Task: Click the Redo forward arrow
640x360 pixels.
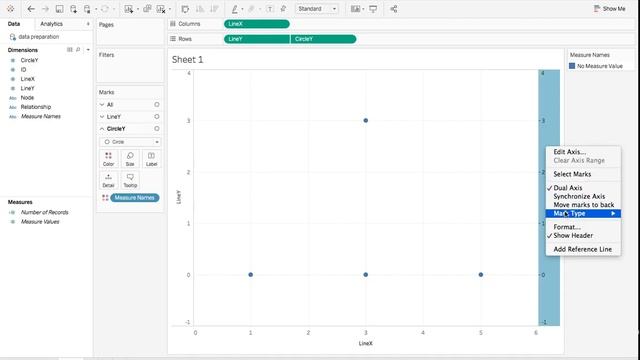Action: tap(45, 9)
